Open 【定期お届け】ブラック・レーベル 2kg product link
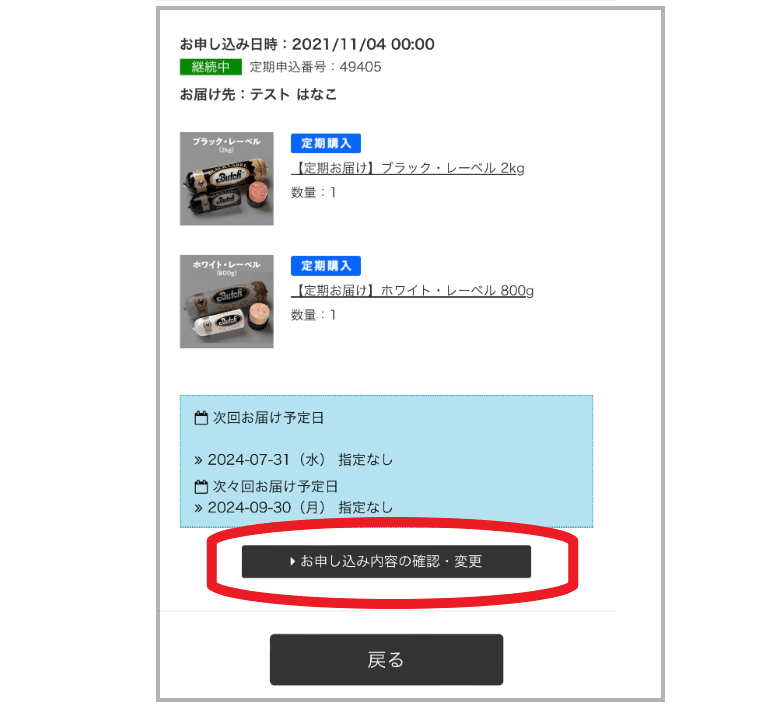 (408, 168)
